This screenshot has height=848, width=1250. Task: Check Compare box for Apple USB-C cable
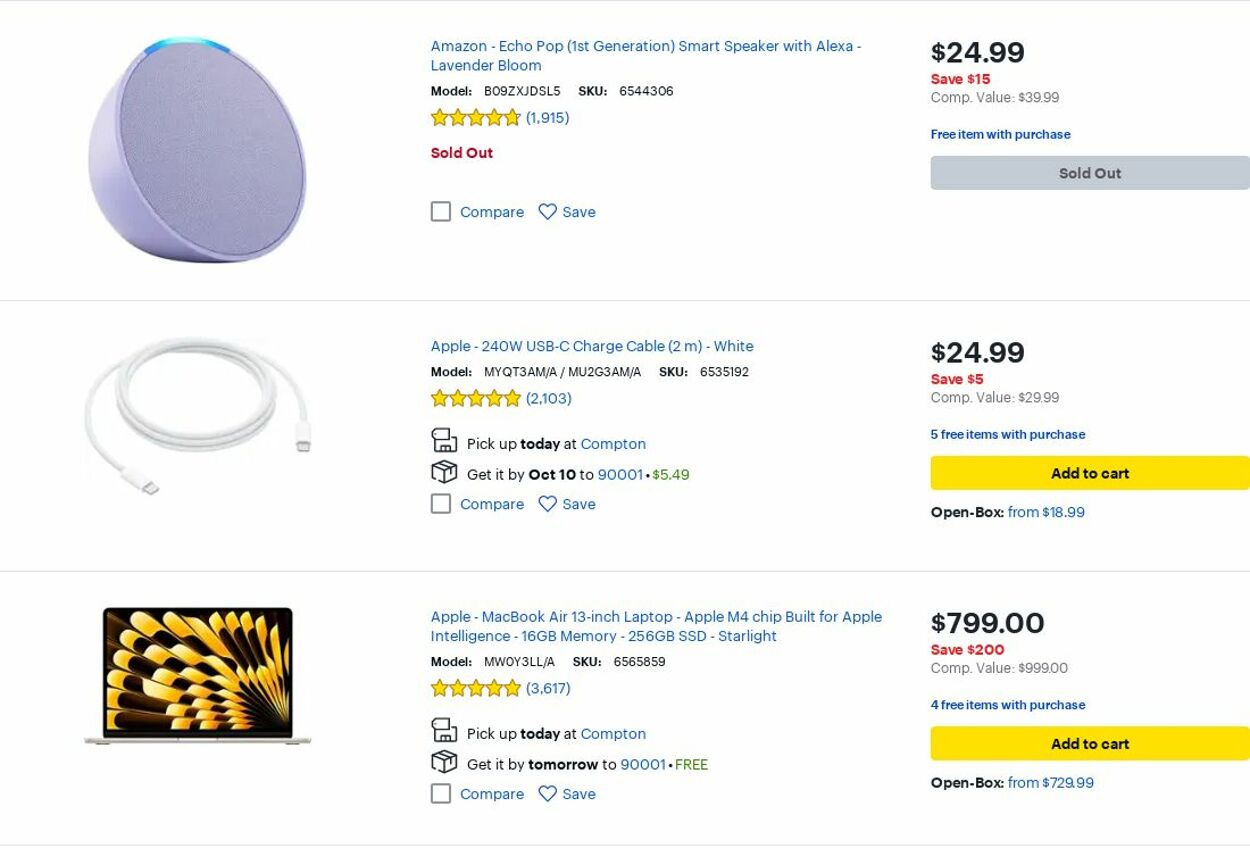441,504
